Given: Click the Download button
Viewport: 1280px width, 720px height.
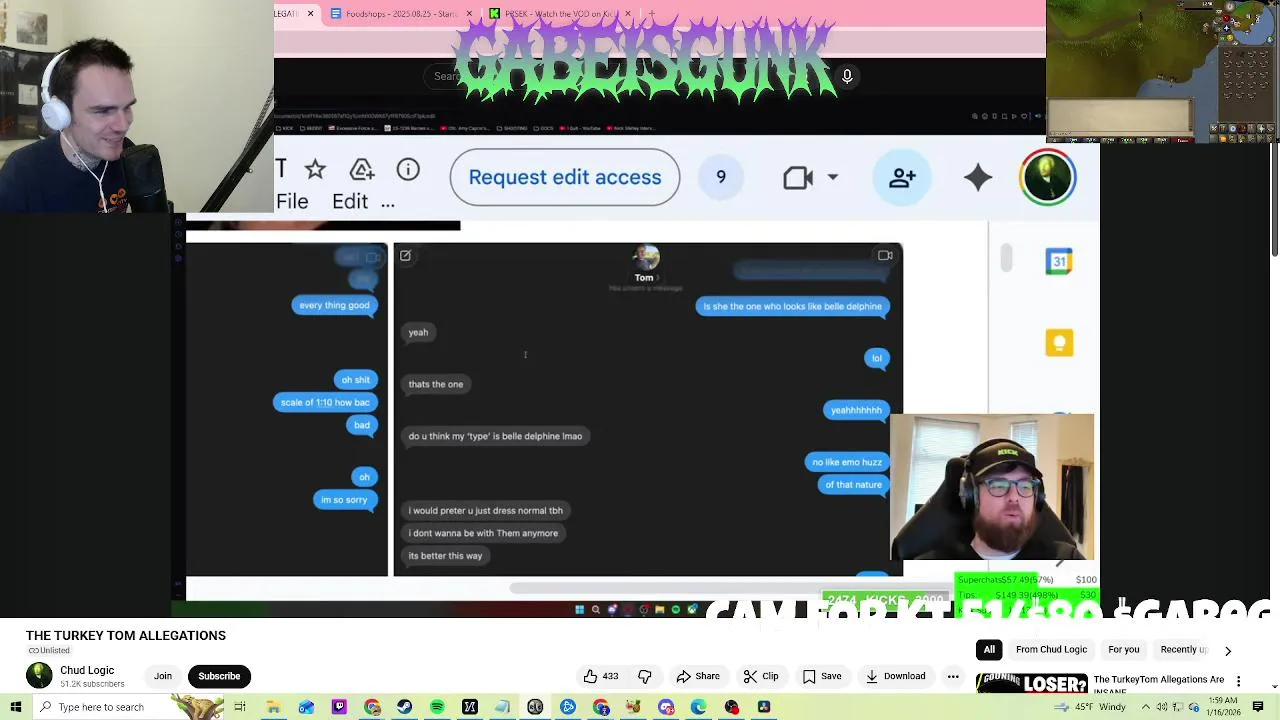Looking at the screenshot, I should click(895, 676).
